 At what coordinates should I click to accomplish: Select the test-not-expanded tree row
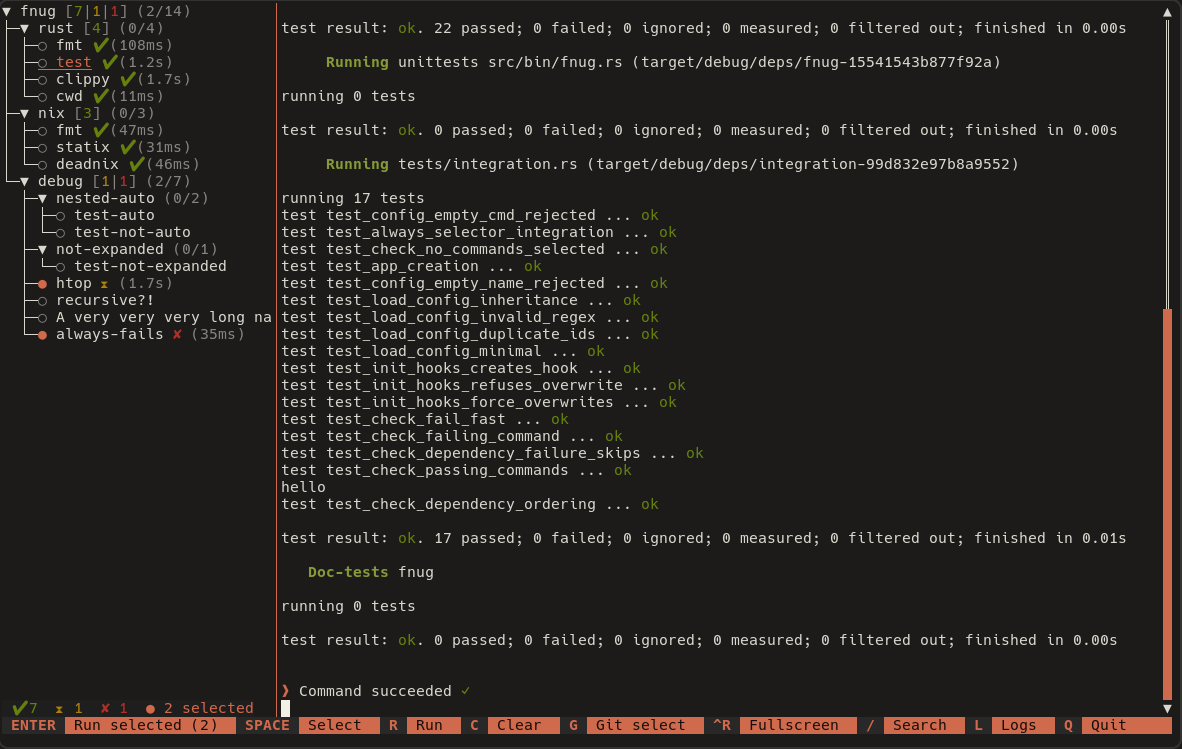point(150,267)
